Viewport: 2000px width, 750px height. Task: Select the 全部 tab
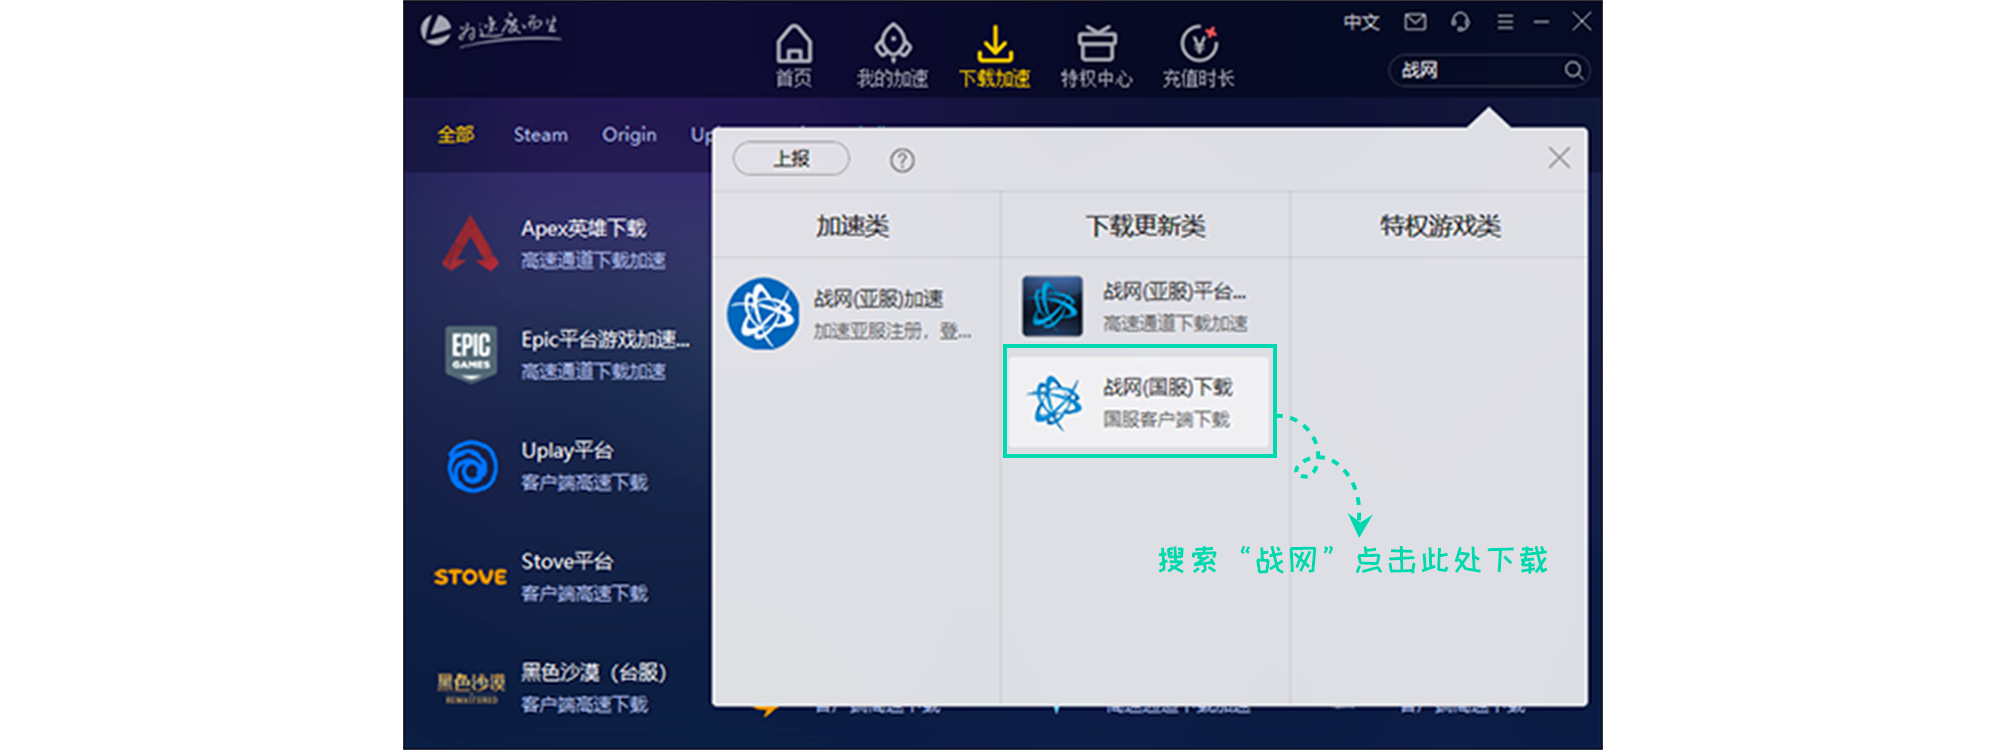(456, 134)
